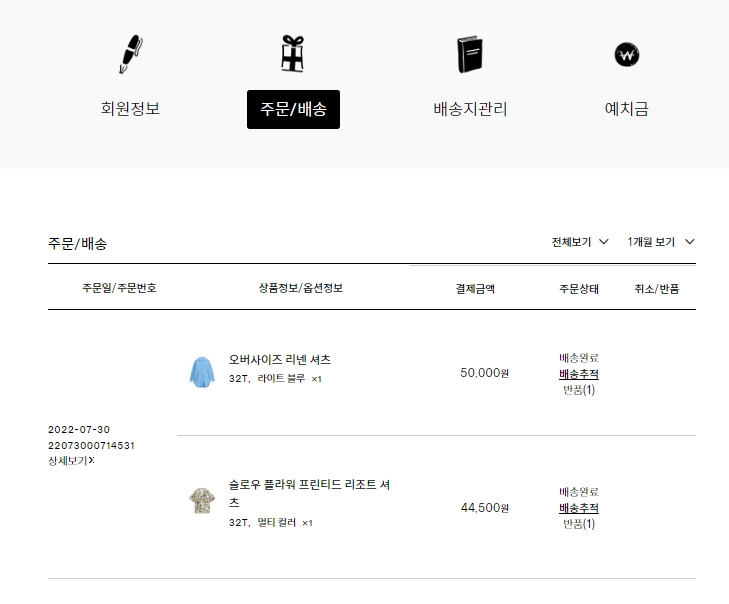Go to the 배송지관리 tab
729x604 pixels.
[470, 109]
